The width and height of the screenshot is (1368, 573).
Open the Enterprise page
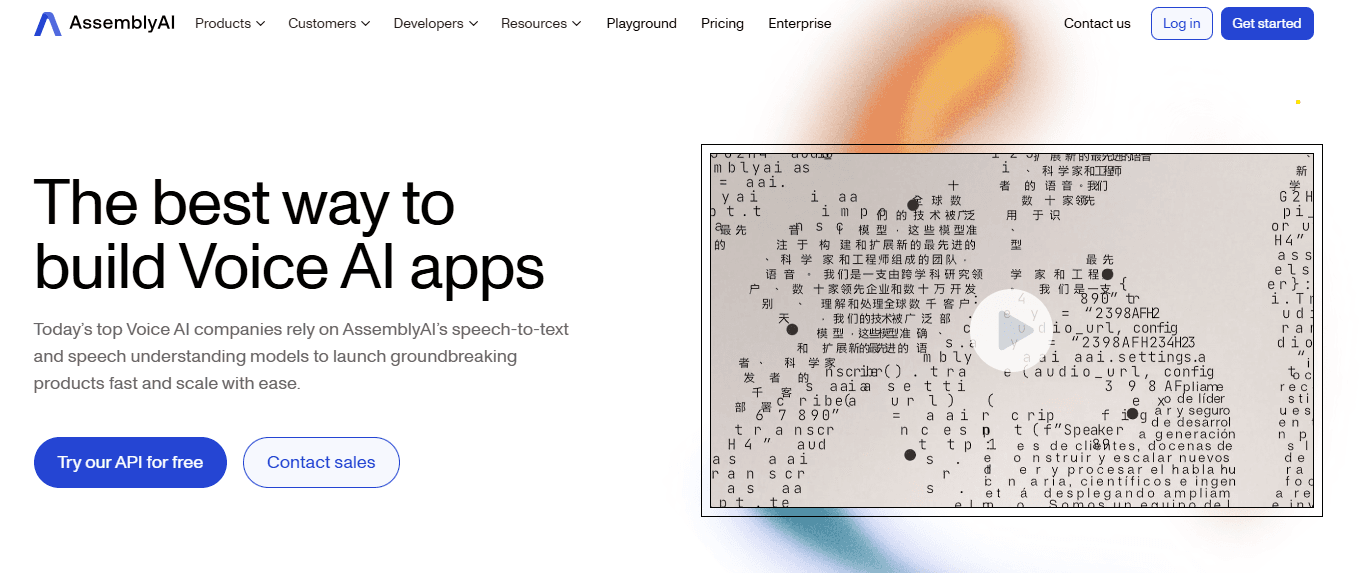pos(800,23)
